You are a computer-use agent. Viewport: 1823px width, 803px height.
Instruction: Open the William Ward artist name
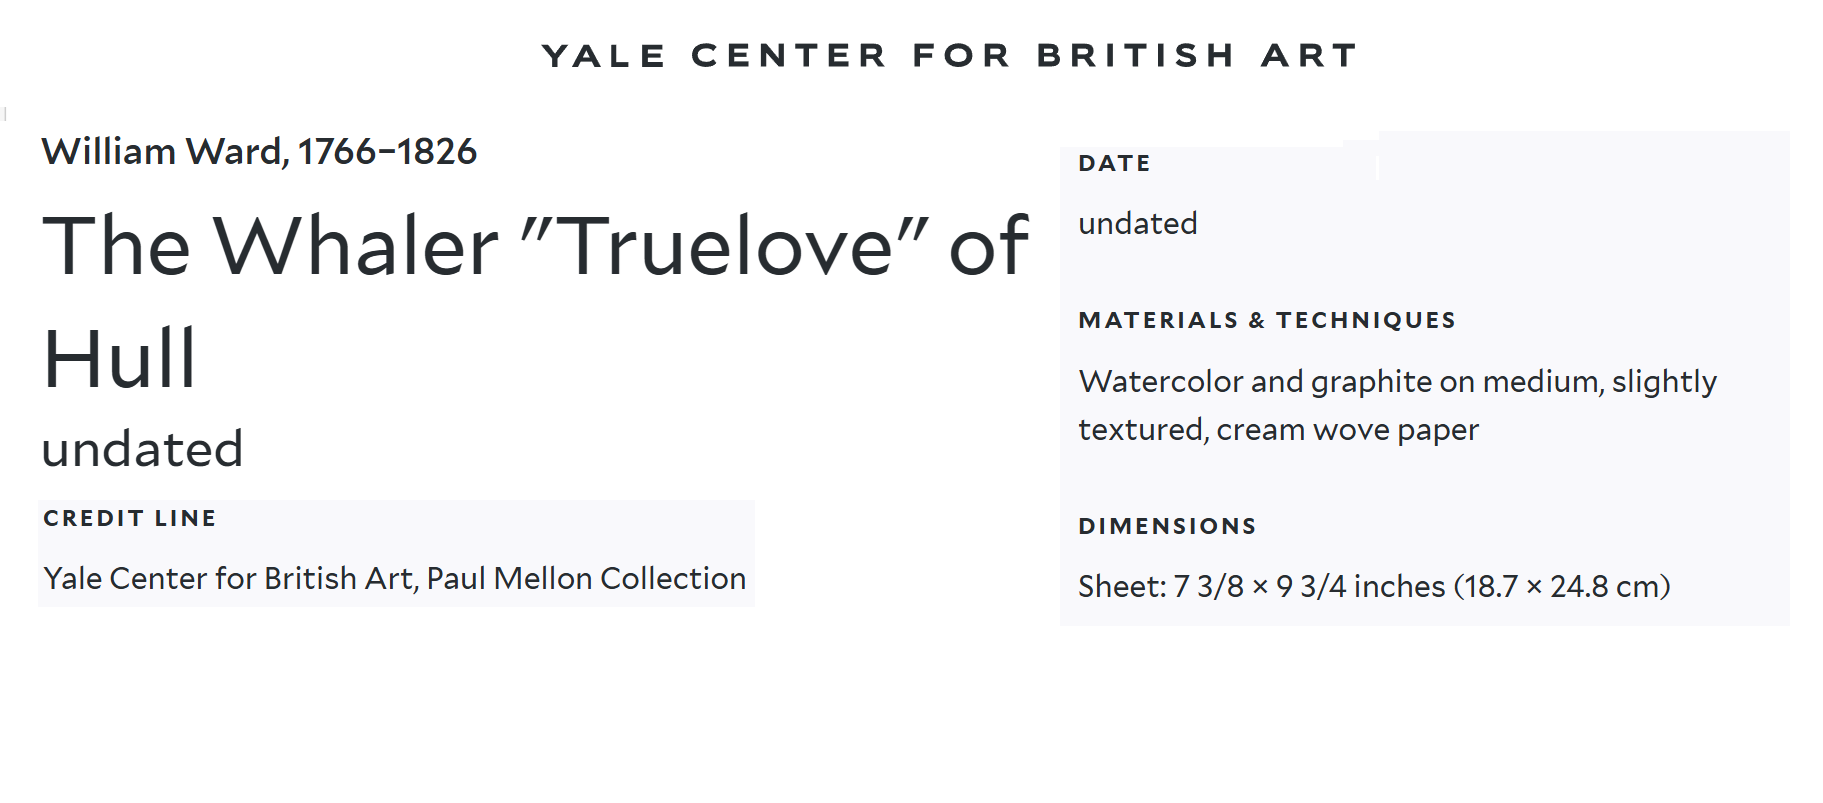tap(164, 152)
